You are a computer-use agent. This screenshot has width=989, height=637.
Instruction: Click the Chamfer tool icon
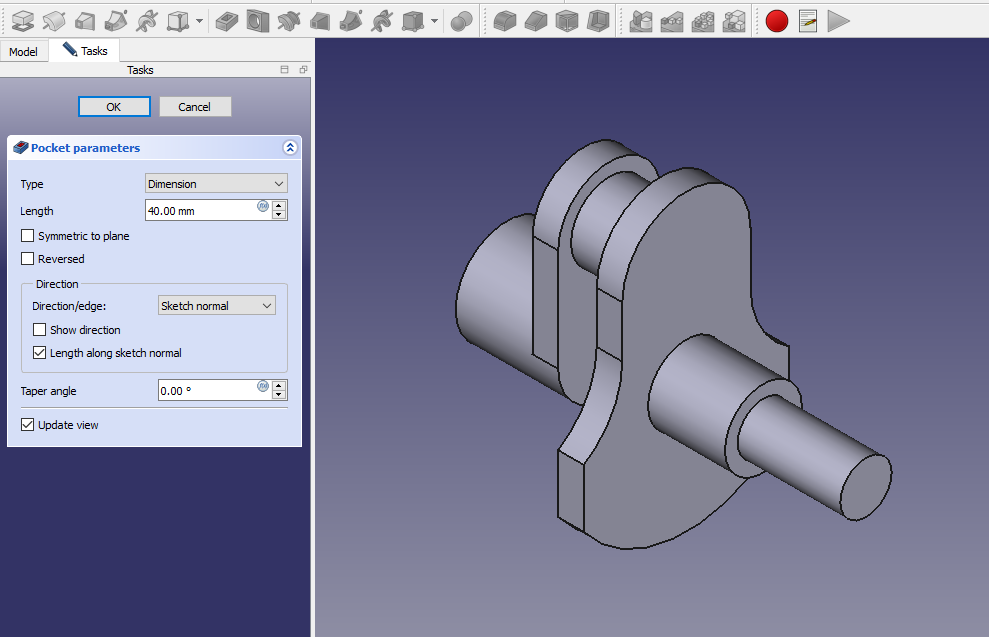point(536,20)
